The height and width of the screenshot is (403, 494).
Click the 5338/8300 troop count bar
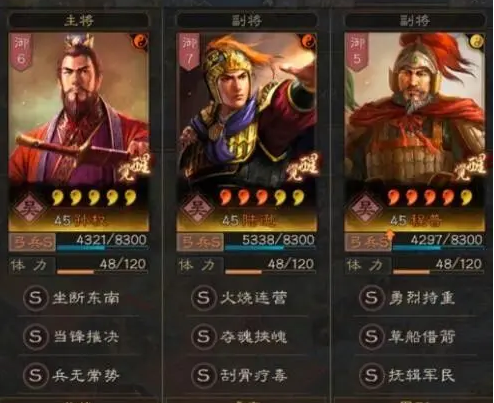coord(271,242)
